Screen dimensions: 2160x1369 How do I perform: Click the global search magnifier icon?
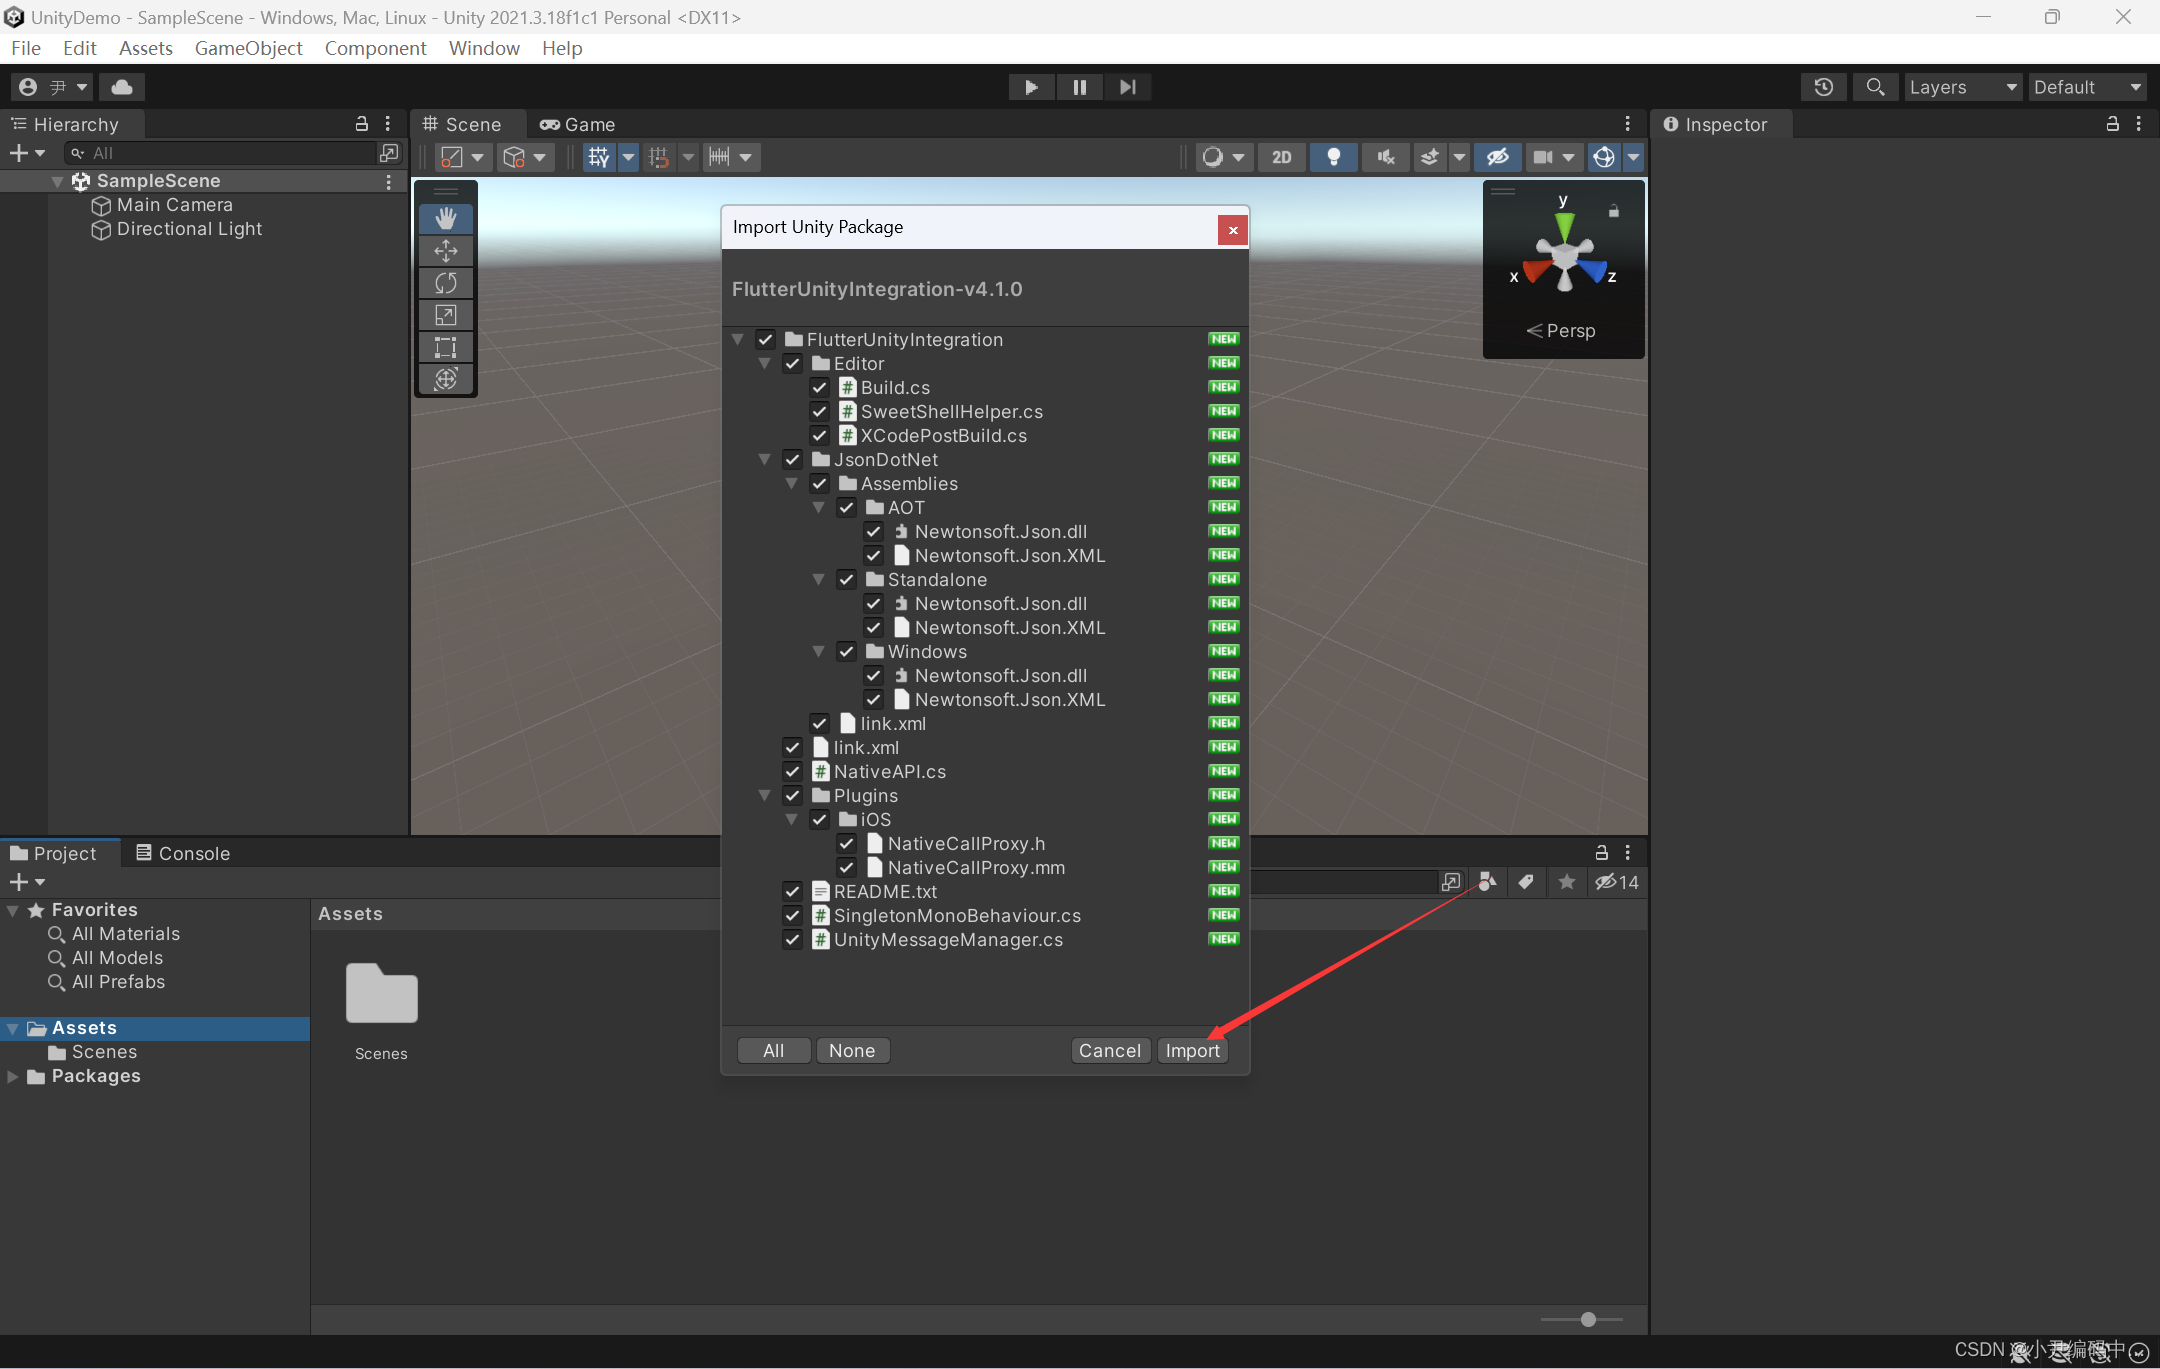tap(1875, 87)
